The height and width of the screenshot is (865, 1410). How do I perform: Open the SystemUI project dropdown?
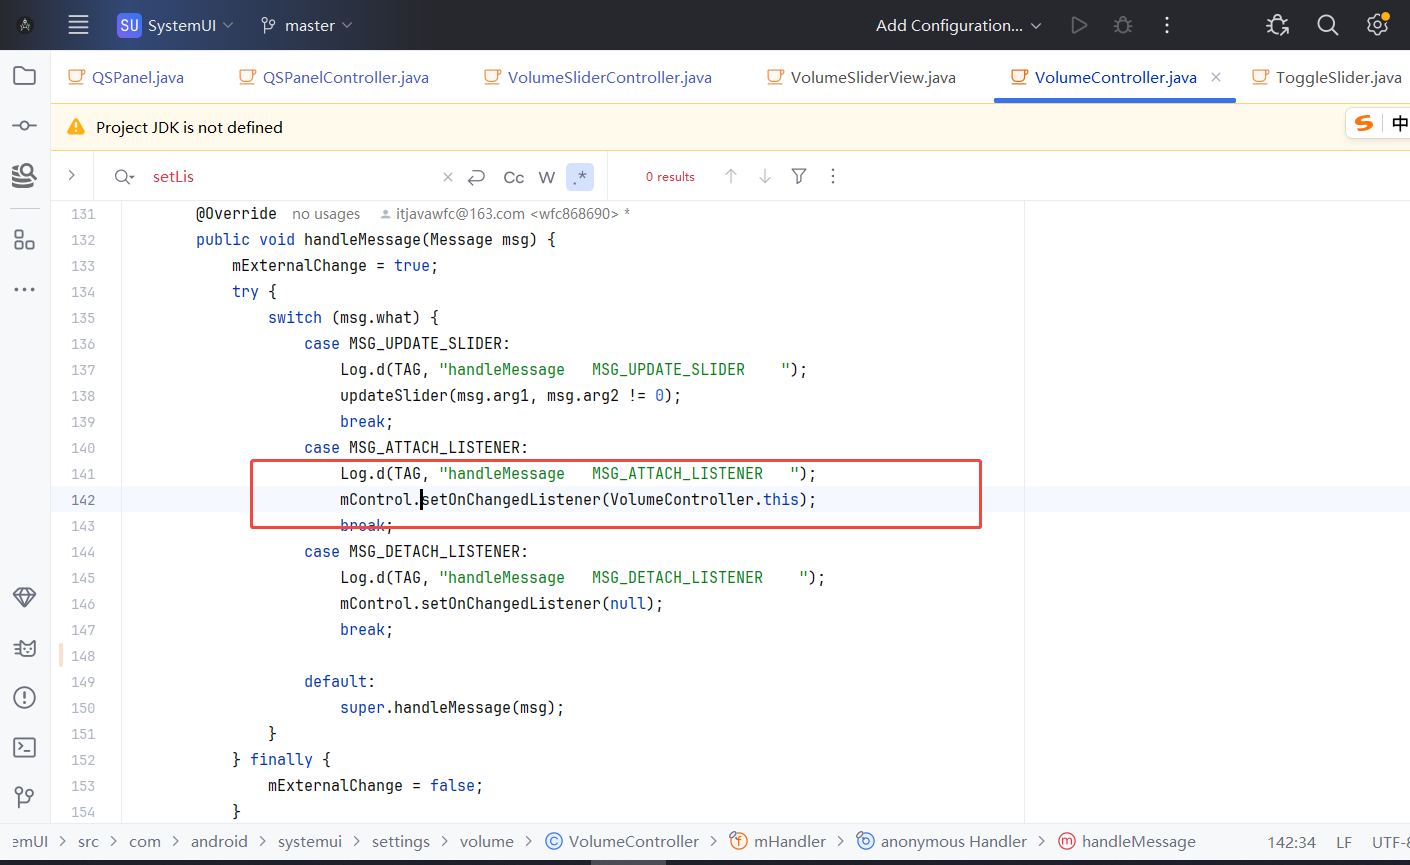pos(175,25)
